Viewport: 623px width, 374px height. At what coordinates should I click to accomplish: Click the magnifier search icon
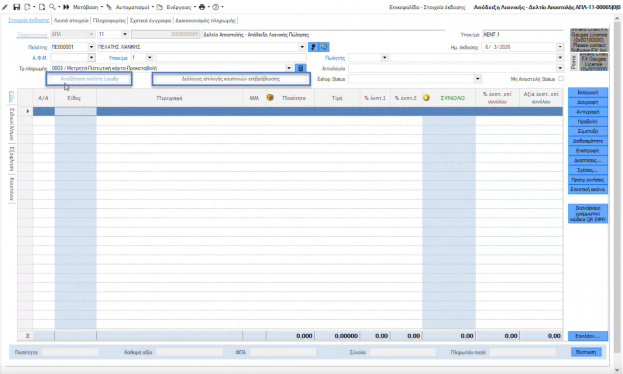[52, 7]
